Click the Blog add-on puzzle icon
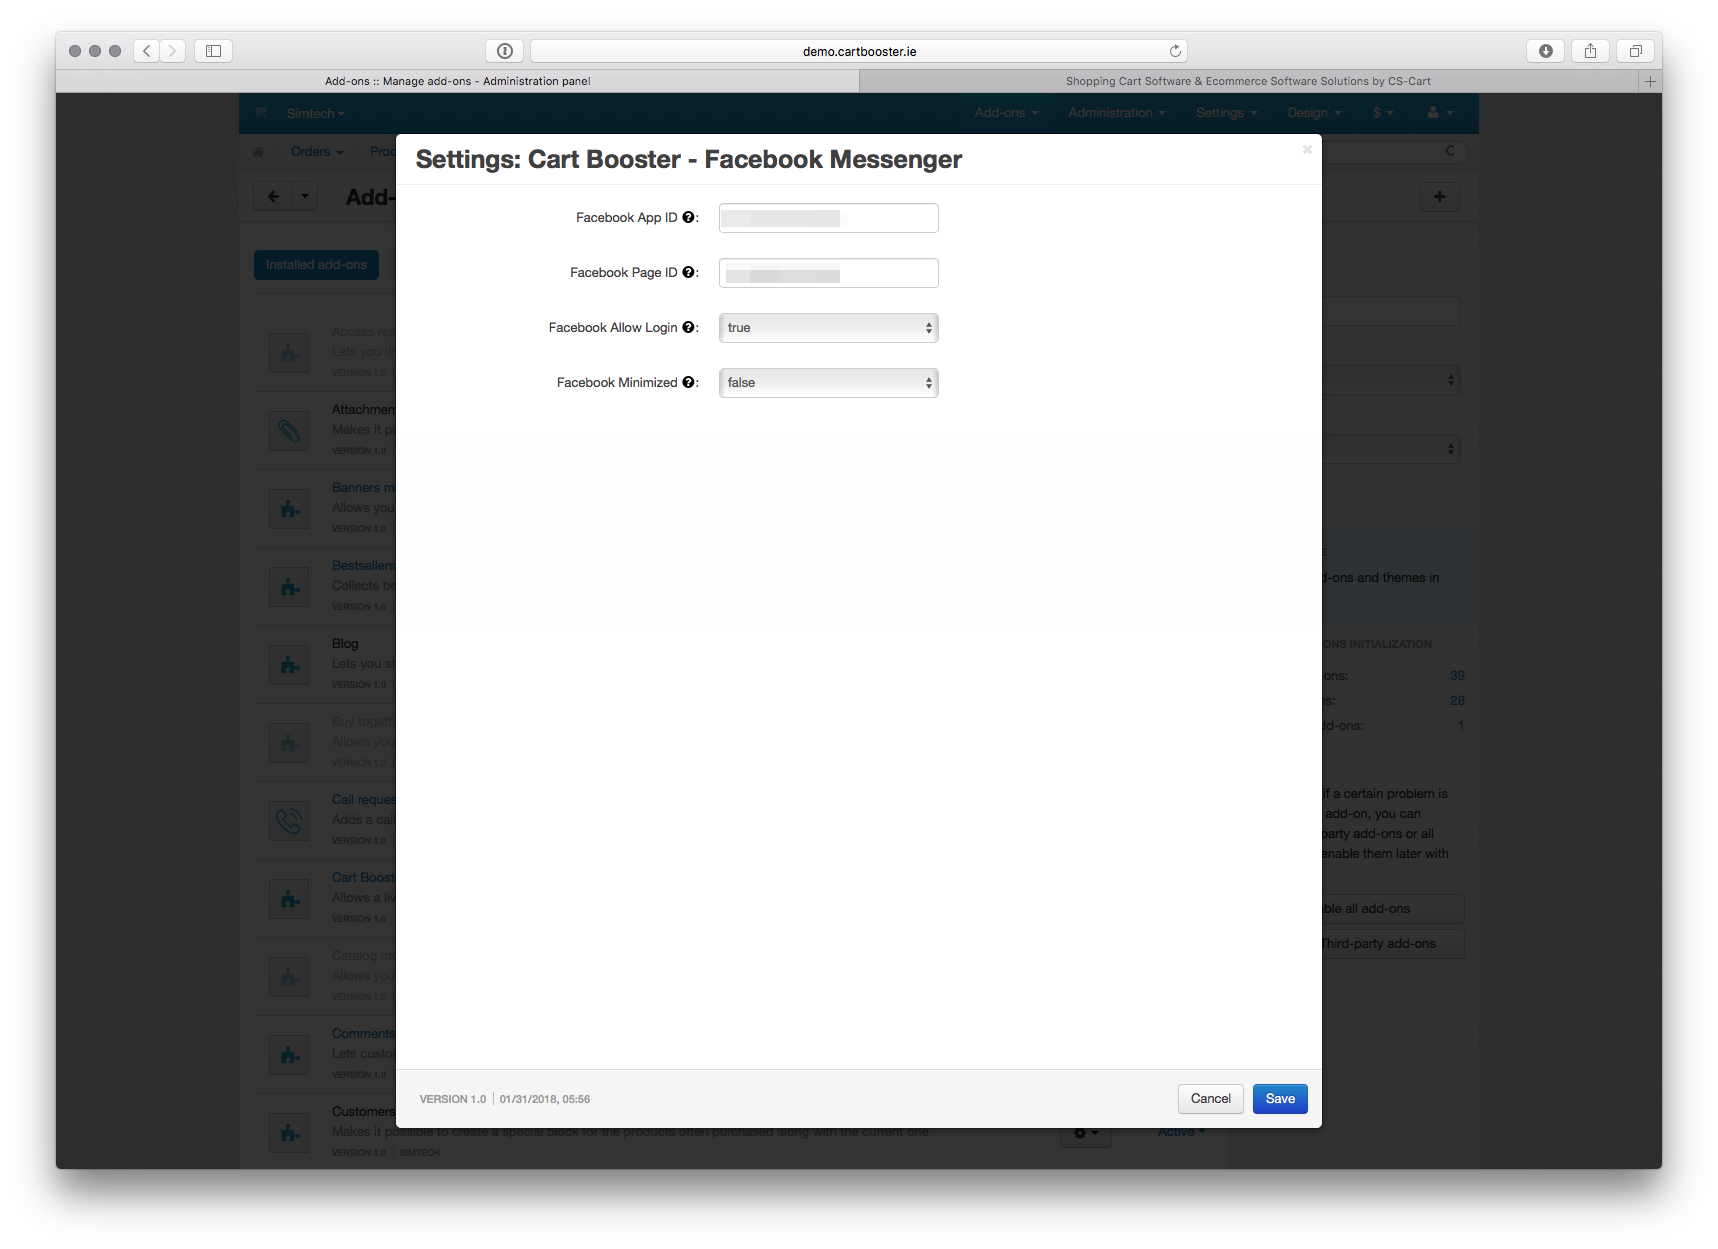This screenshot has width=1718, height=1249. 289,665
